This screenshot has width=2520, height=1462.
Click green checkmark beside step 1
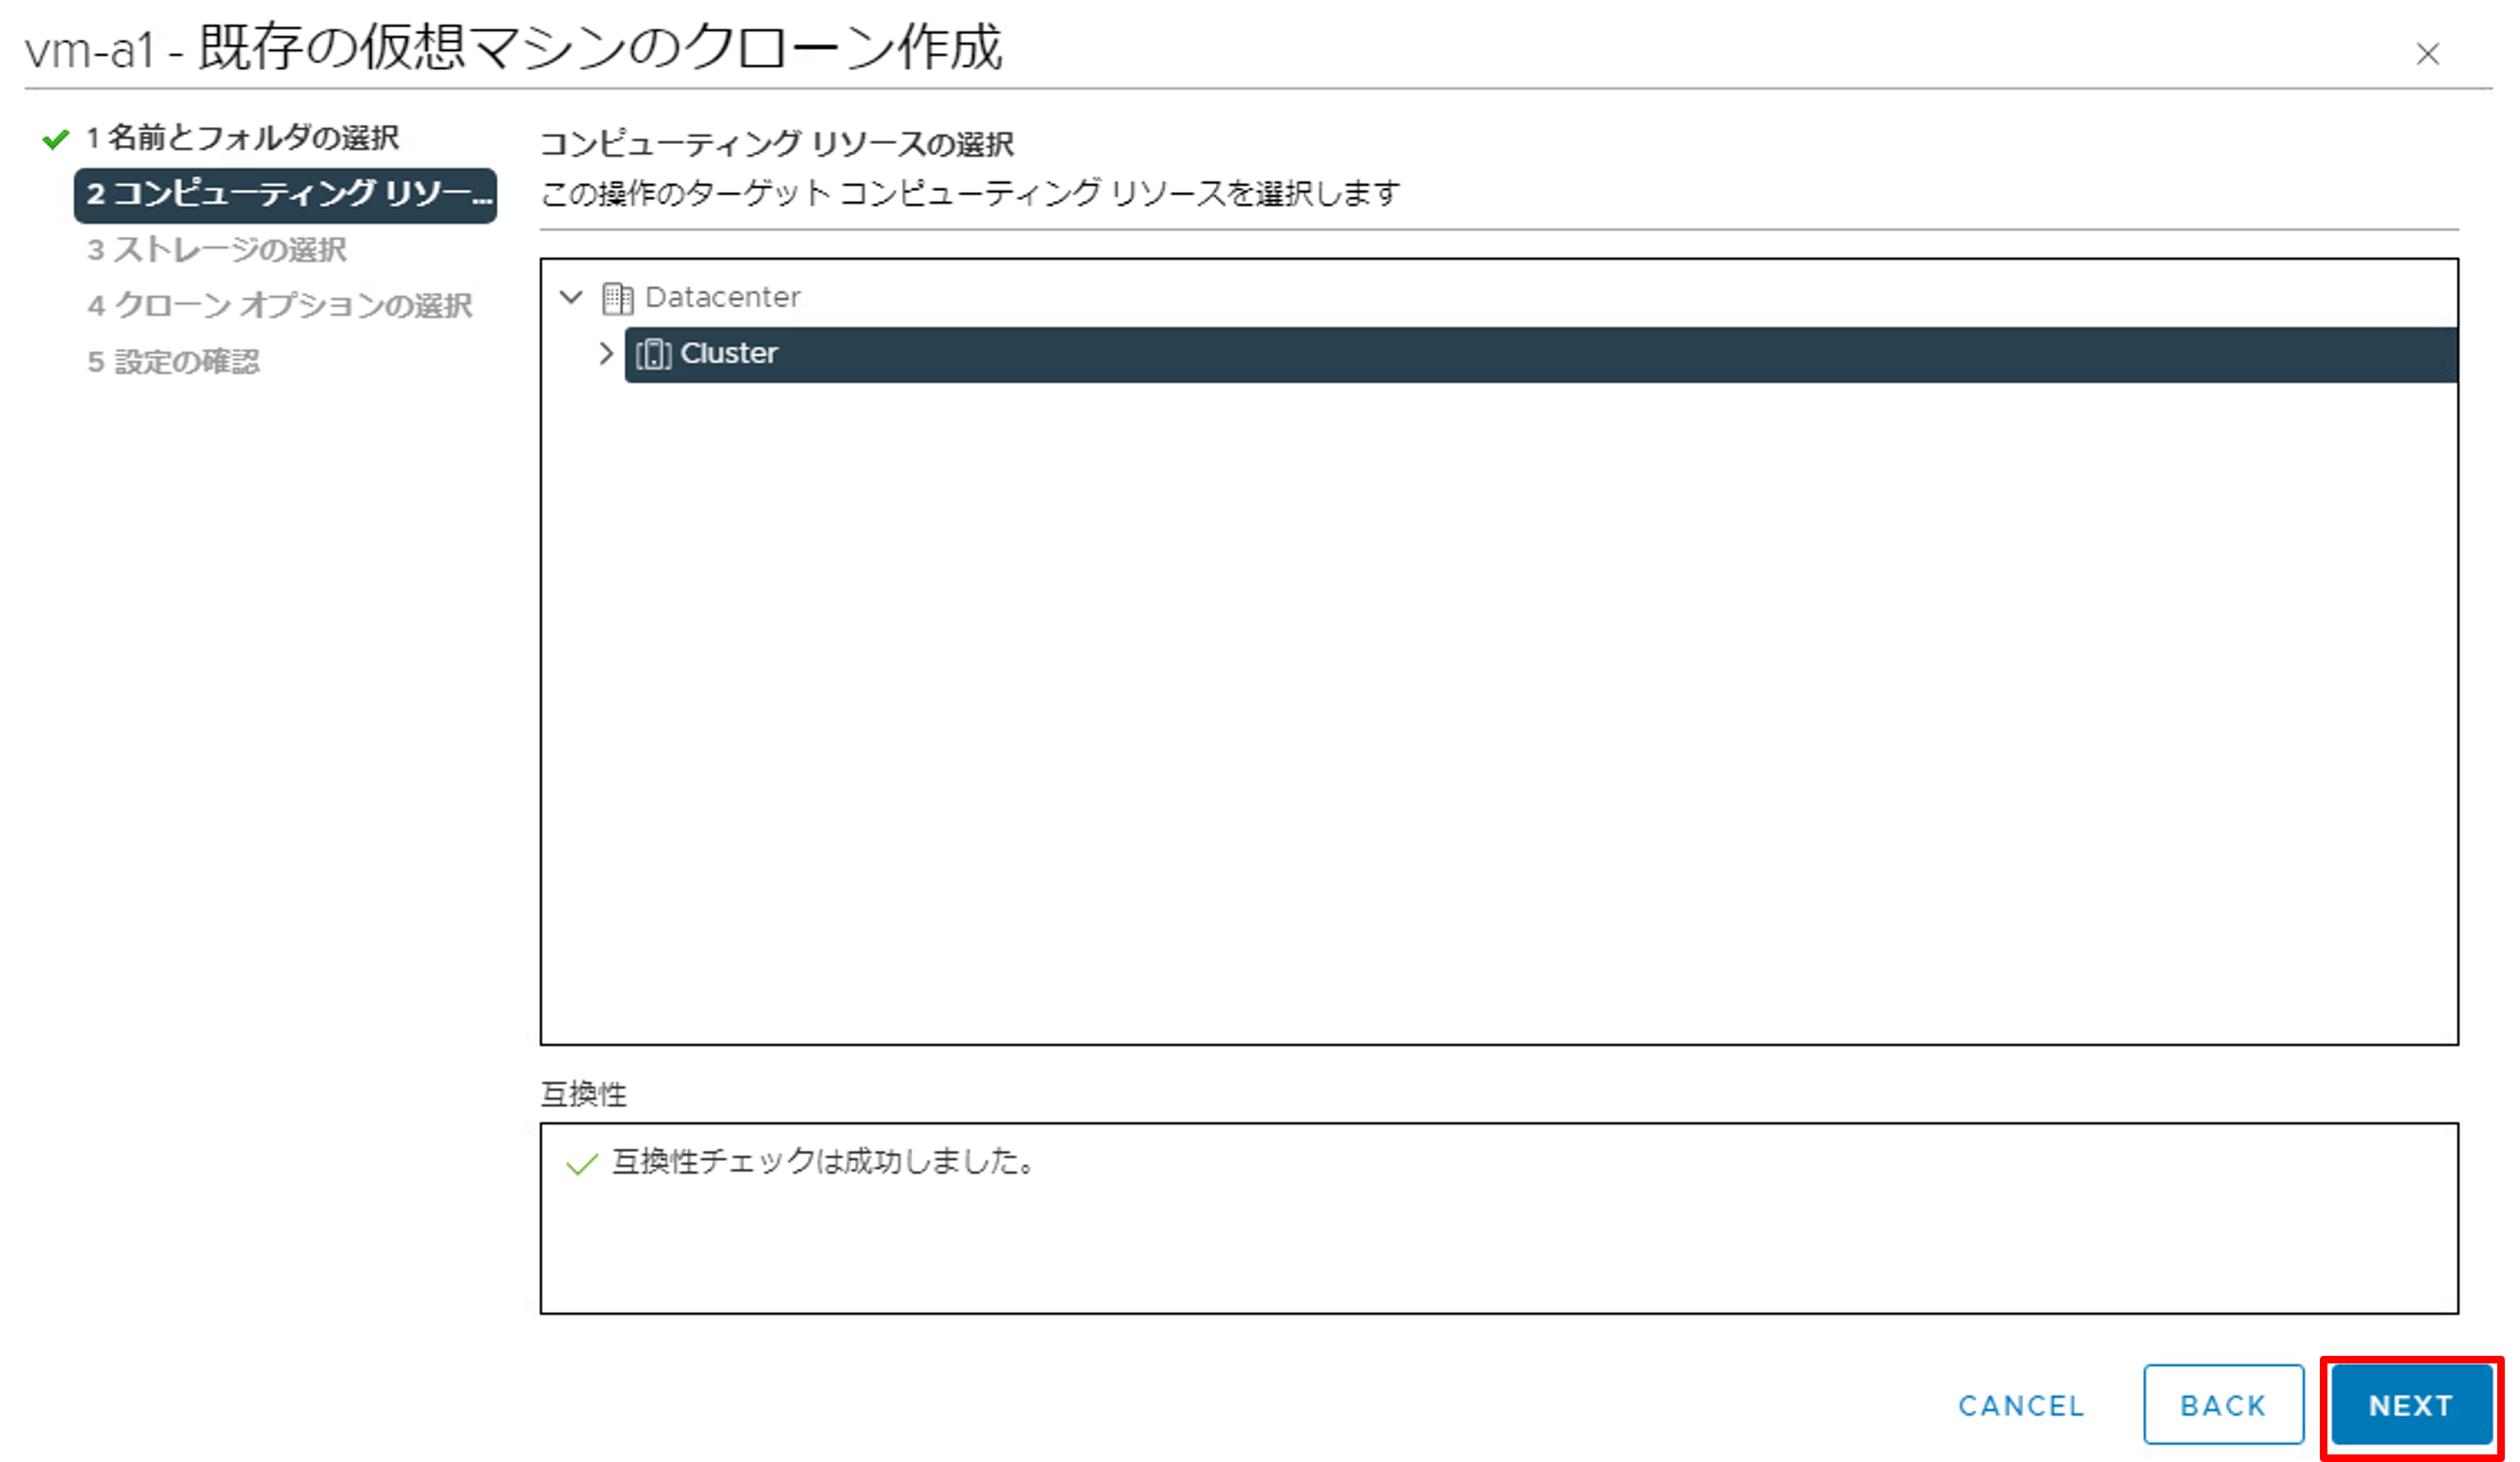[x=56, y=139]
